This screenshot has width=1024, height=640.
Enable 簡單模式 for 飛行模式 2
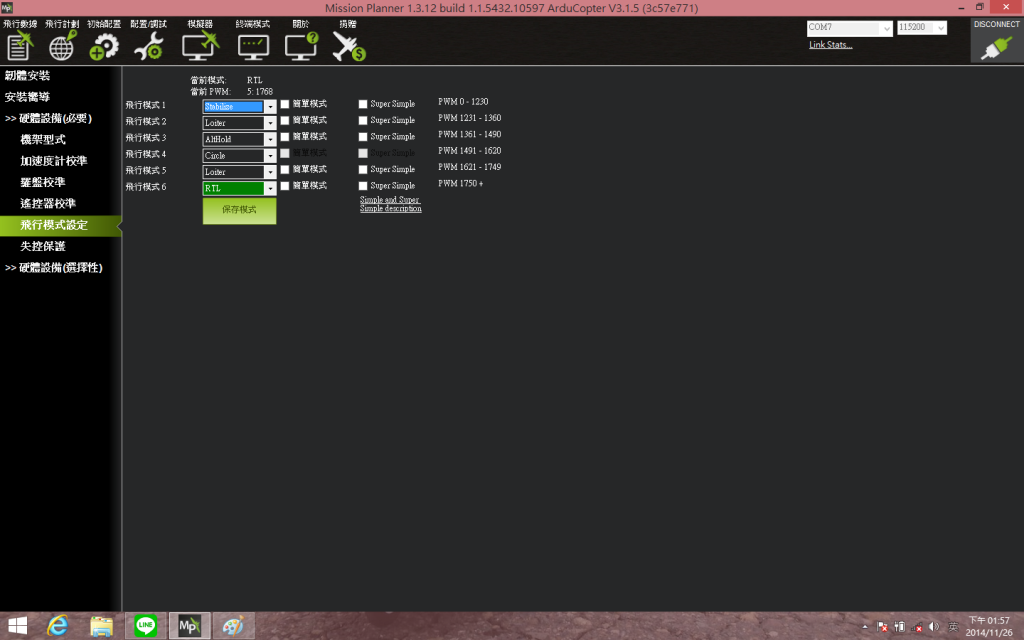pyautogui.click(x=285, y=120)
